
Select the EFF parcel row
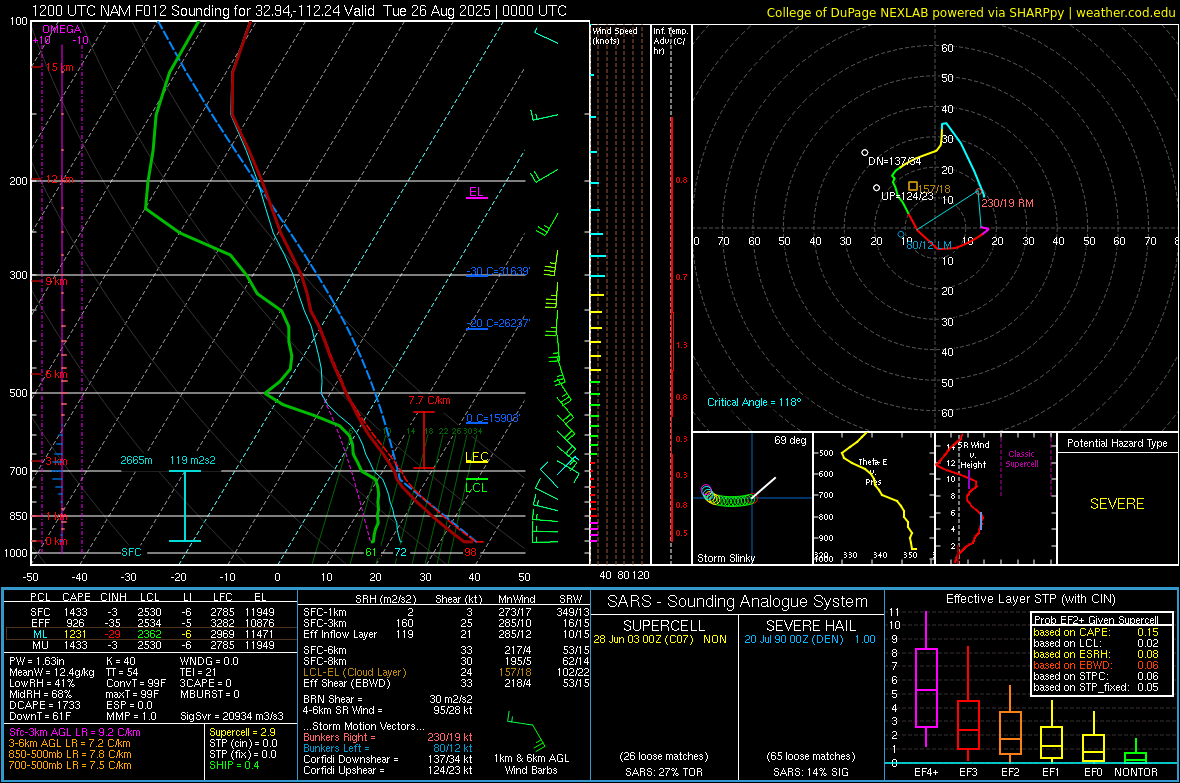[x=151, y=623]
